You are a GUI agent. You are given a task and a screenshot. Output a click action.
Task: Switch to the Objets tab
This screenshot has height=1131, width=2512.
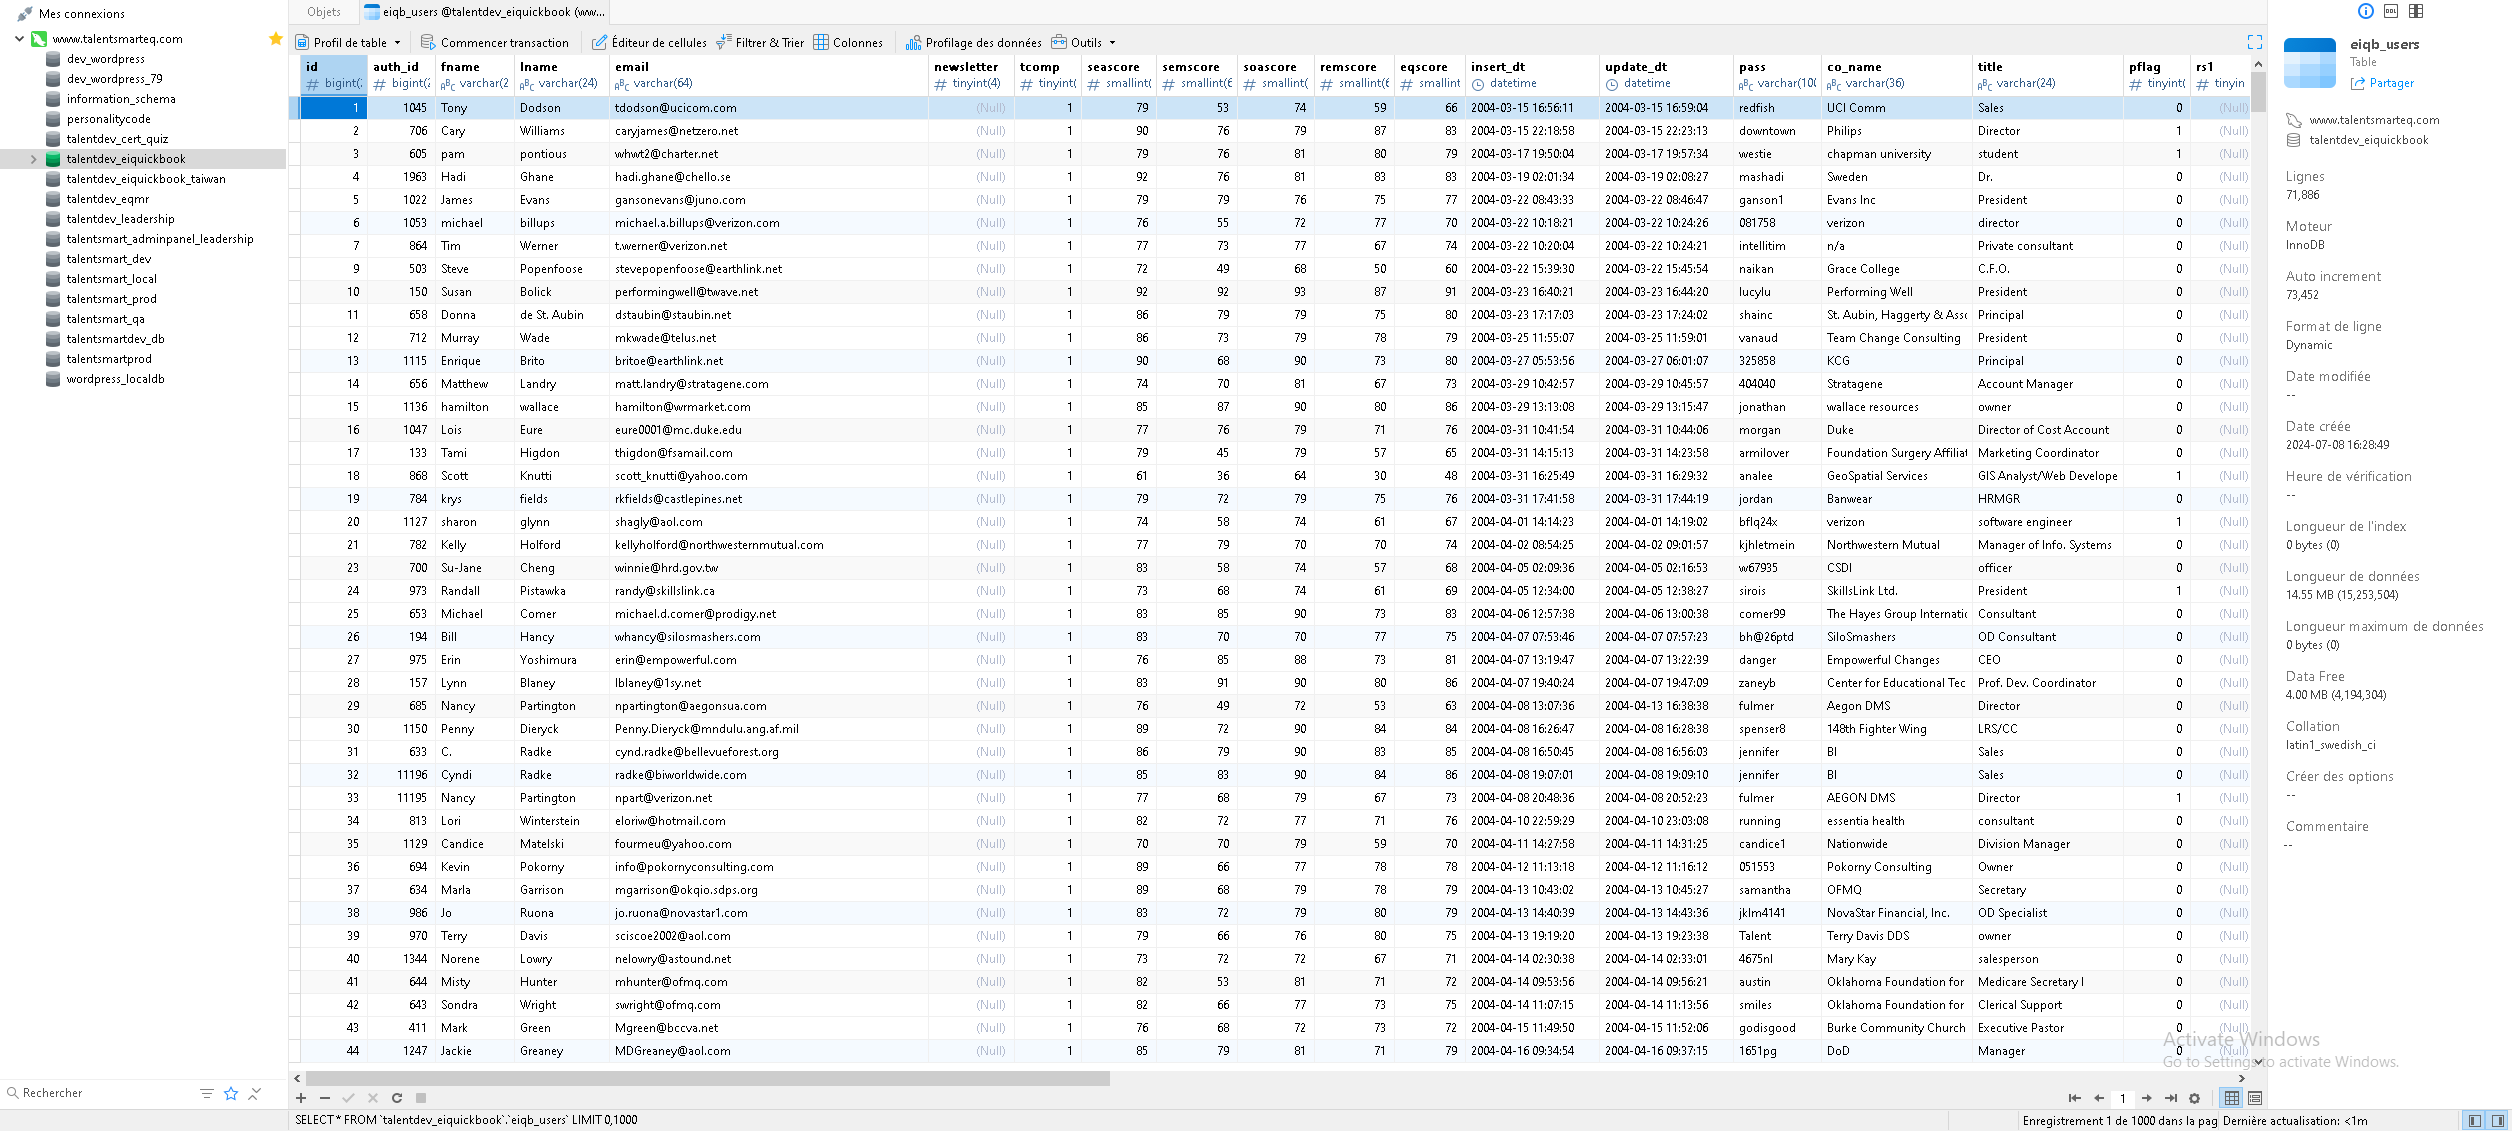(324, 12)
